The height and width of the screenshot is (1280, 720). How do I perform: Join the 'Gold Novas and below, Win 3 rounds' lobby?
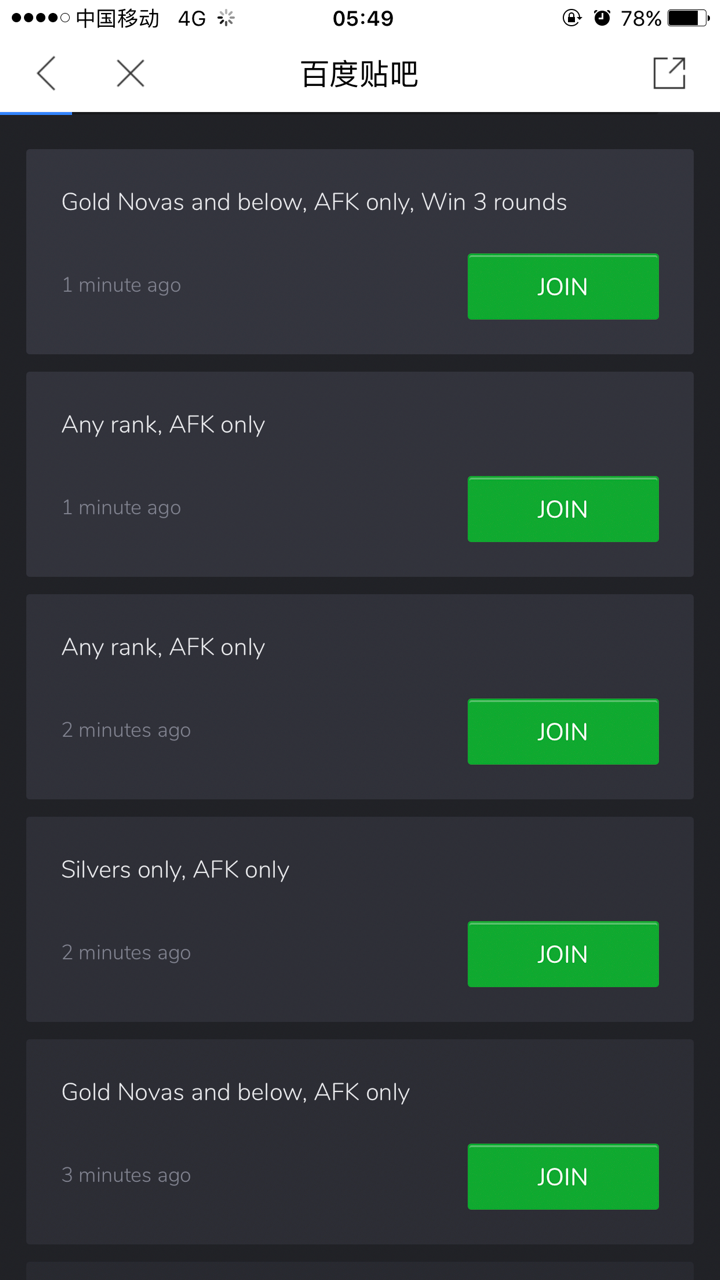point(562,287)
